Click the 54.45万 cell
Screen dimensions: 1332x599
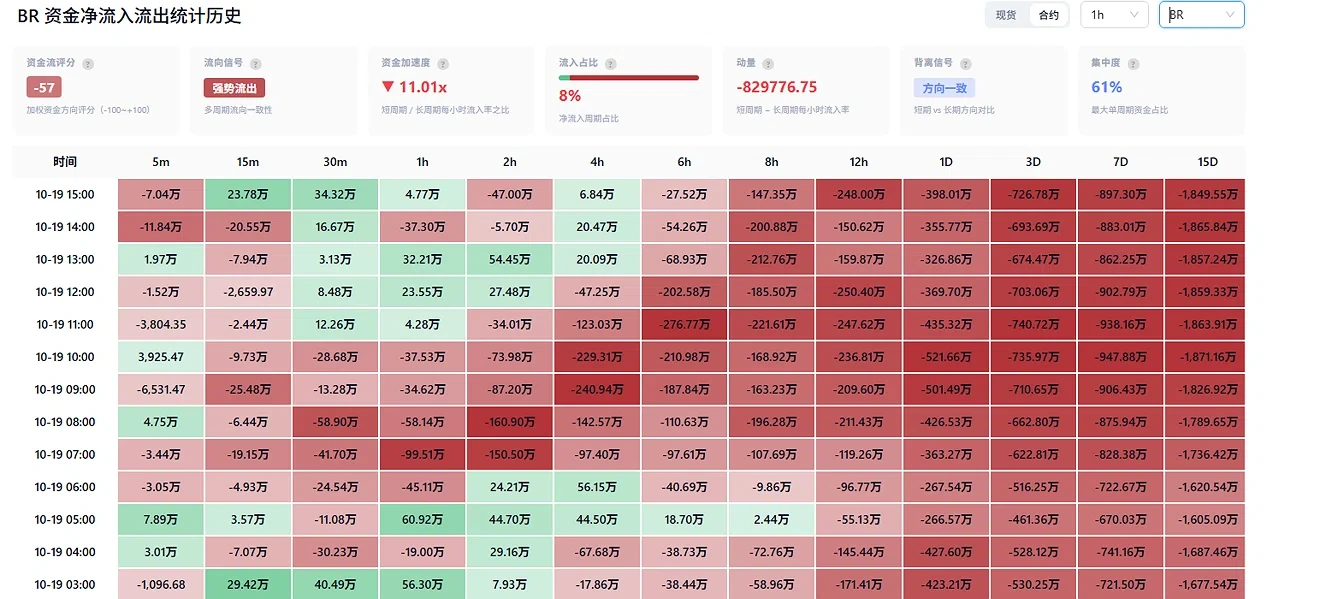coord(510,260)
